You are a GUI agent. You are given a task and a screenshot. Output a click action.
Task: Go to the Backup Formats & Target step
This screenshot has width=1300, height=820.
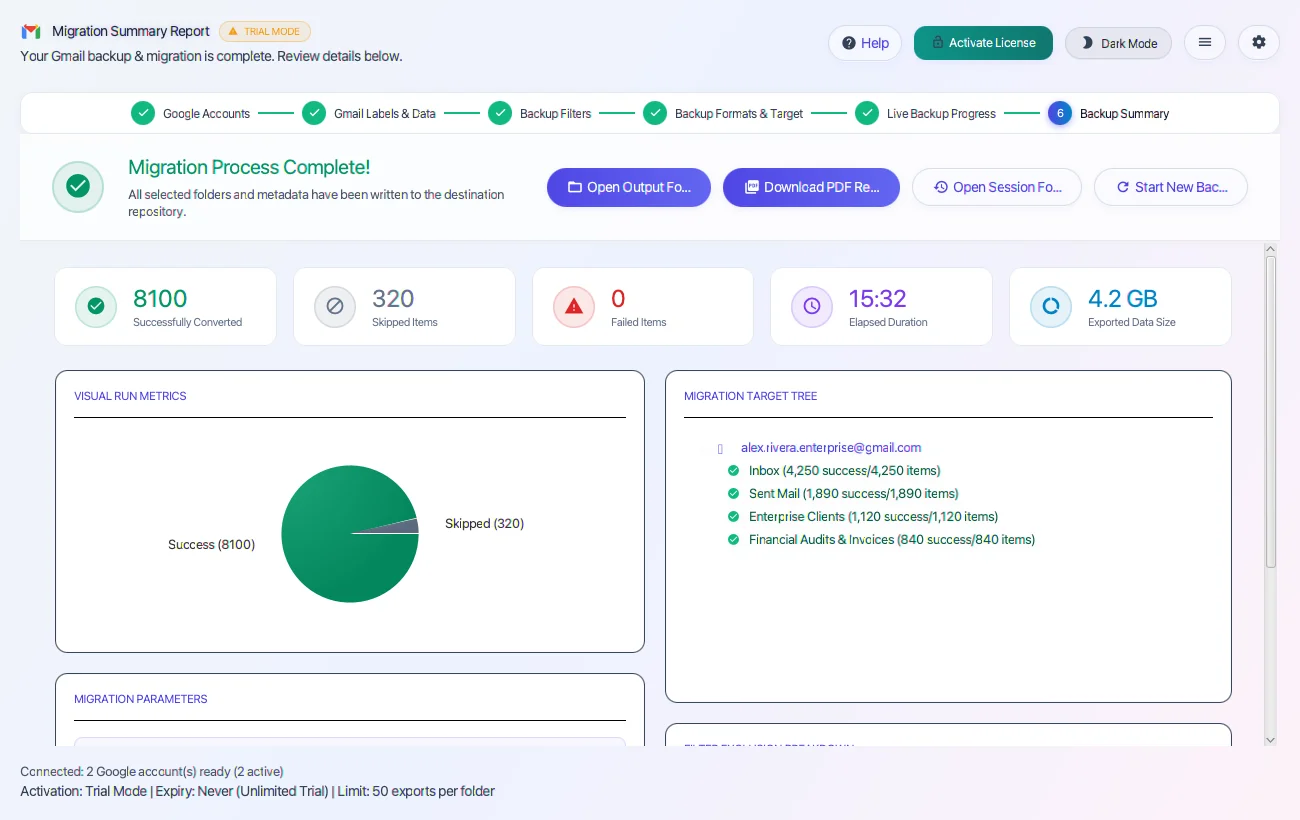click(723, 113)
